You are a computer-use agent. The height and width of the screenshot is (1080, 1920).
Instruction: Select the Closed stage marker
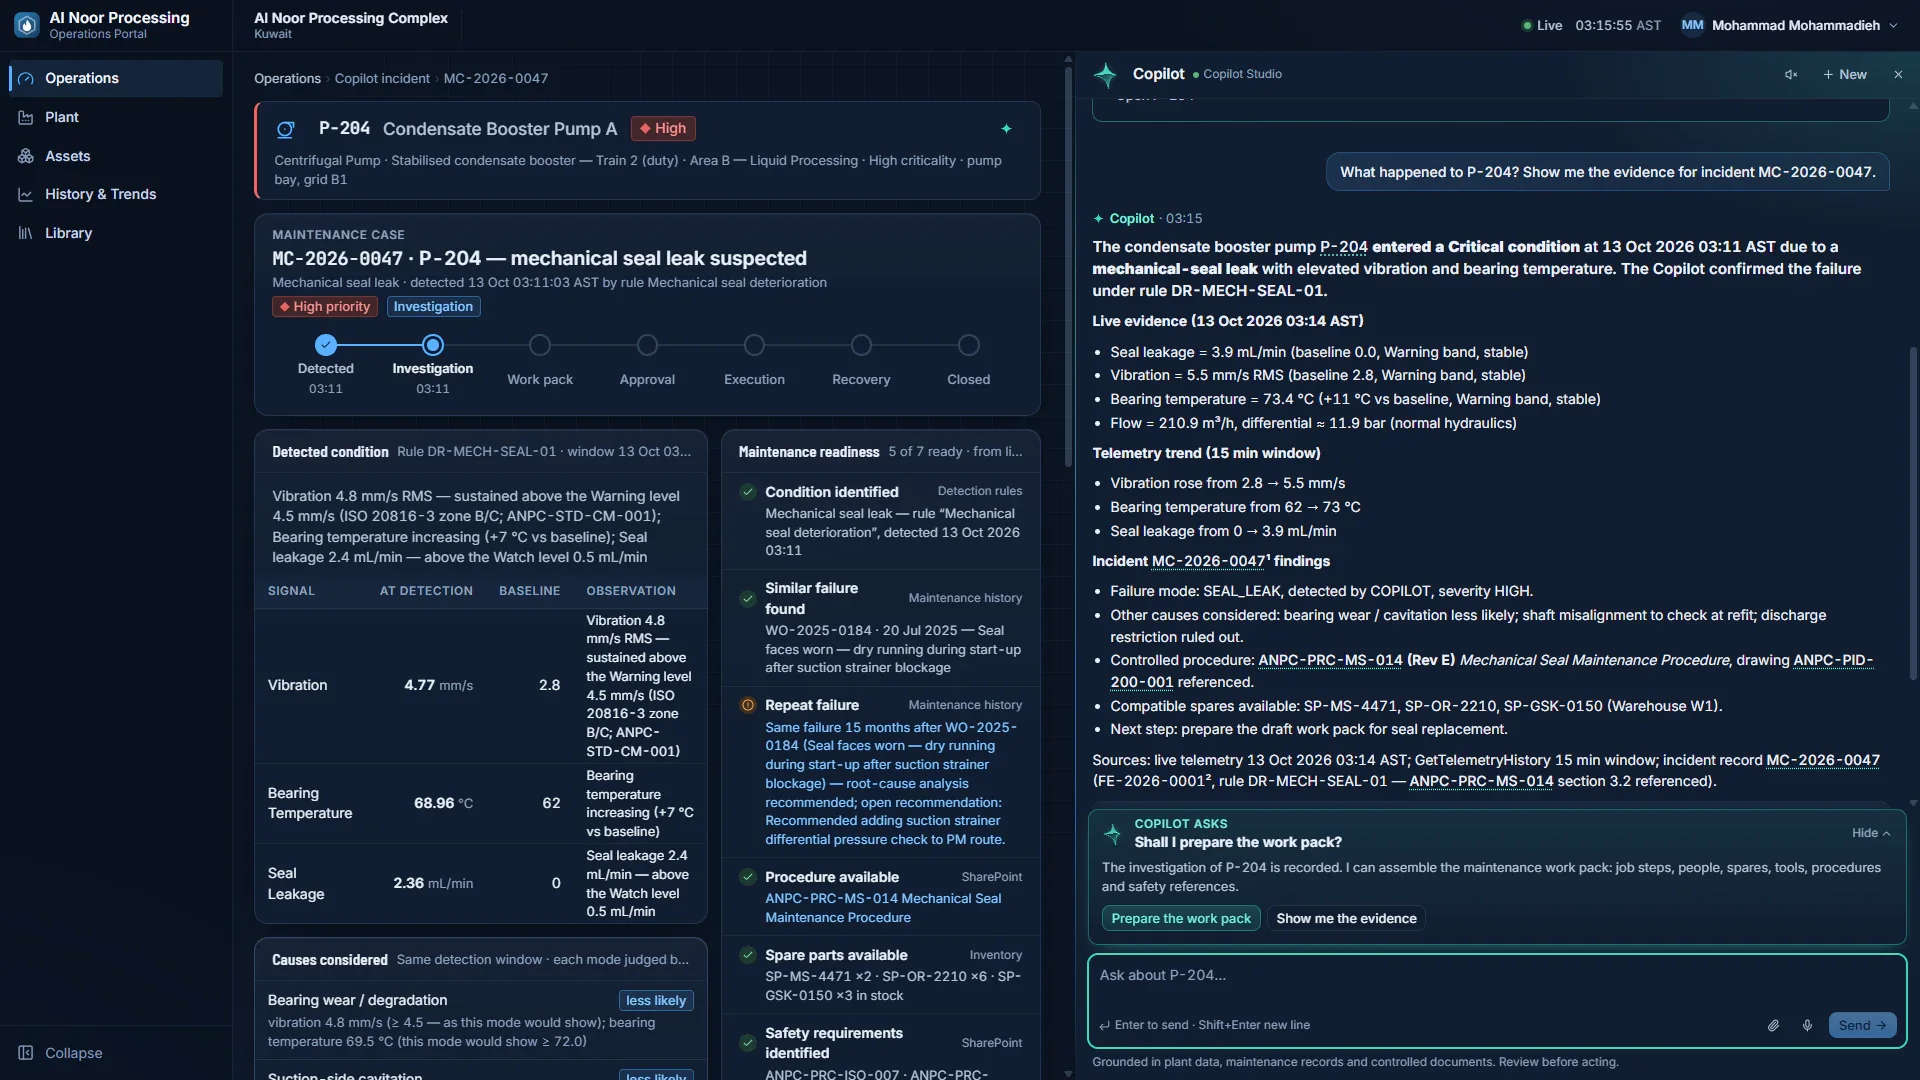point(968,345)
